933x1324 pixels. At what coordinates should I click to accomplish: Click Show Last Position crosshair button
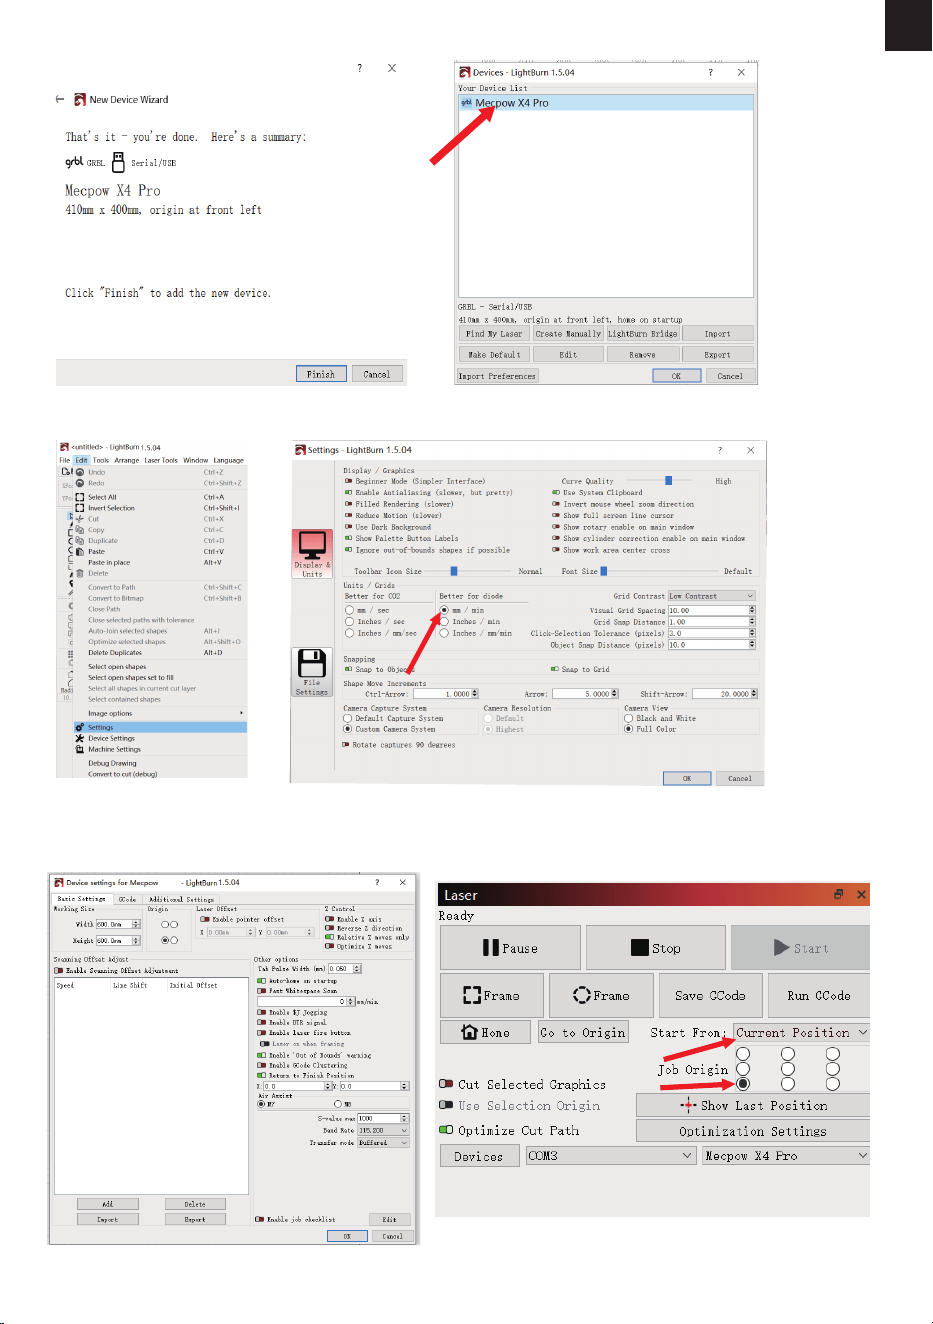[754, 1105]
